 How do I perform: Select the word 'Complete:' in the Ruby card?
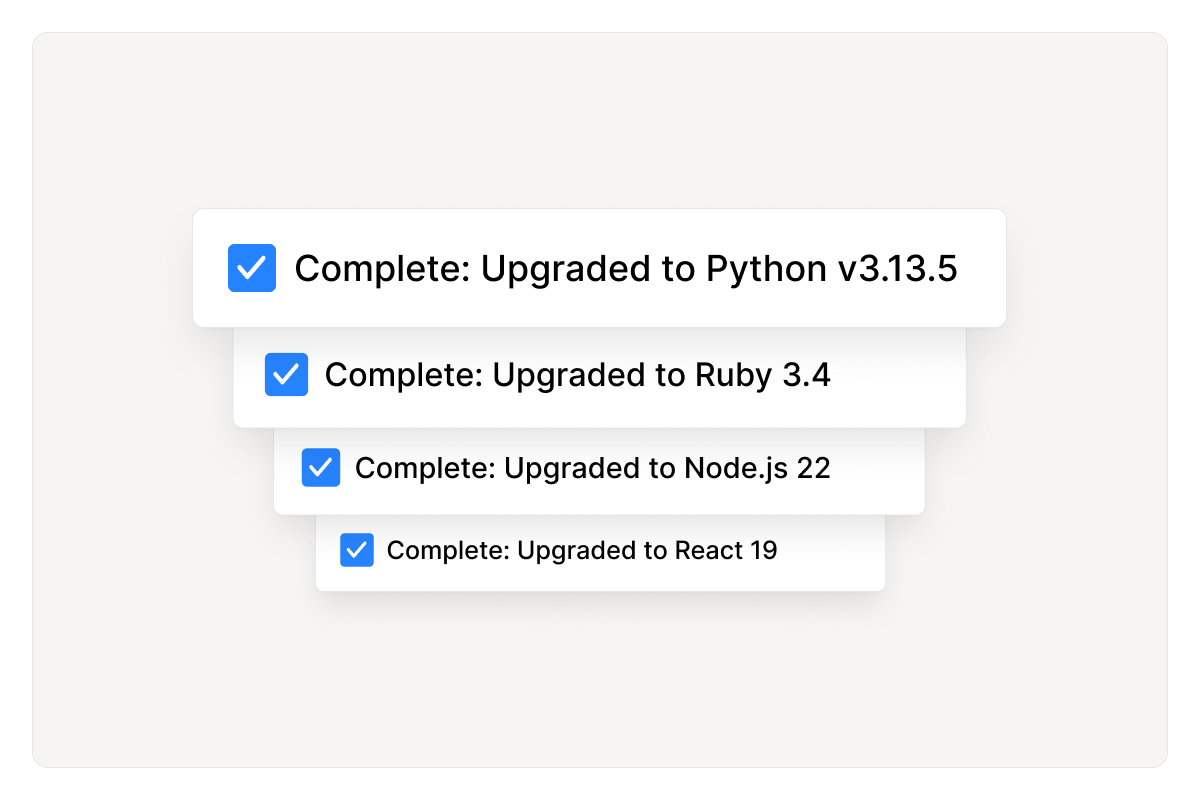tap(404, 375)
